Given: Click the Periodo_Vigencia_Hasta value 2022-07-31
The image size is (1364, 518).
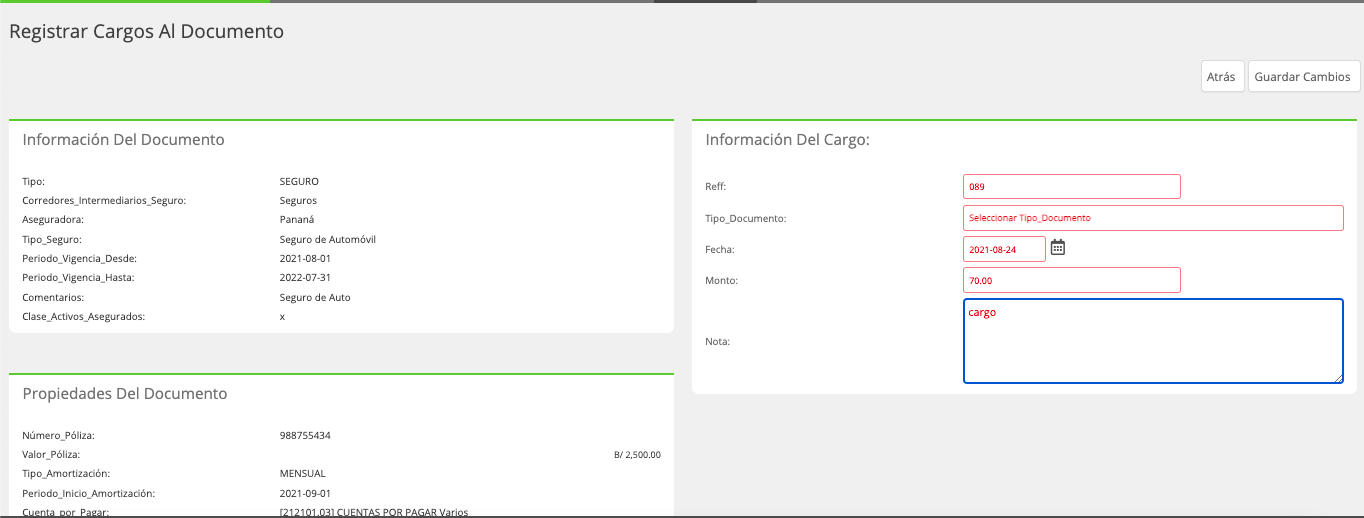Looking at the screenshot, I should [x=305, y=278].
